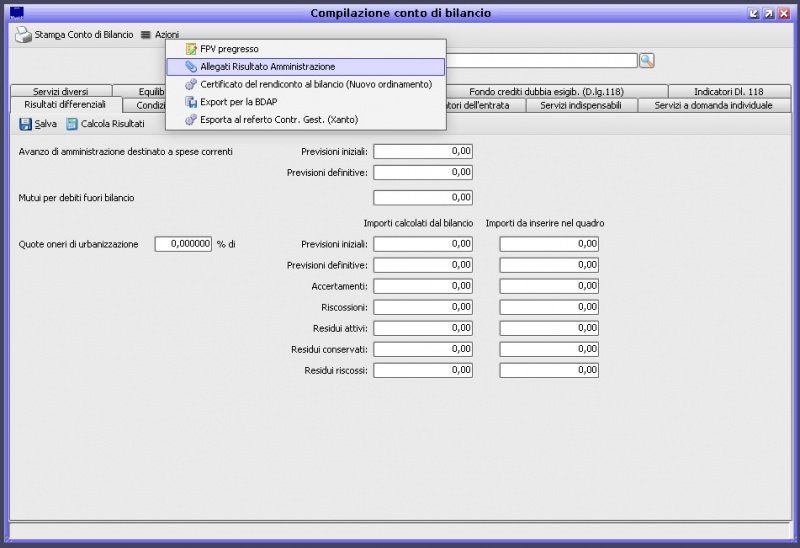The width and height of the screenshot is (800, 548).
Task: Click the Certificato del rendiconto menu icon
Action: (191, 84)
